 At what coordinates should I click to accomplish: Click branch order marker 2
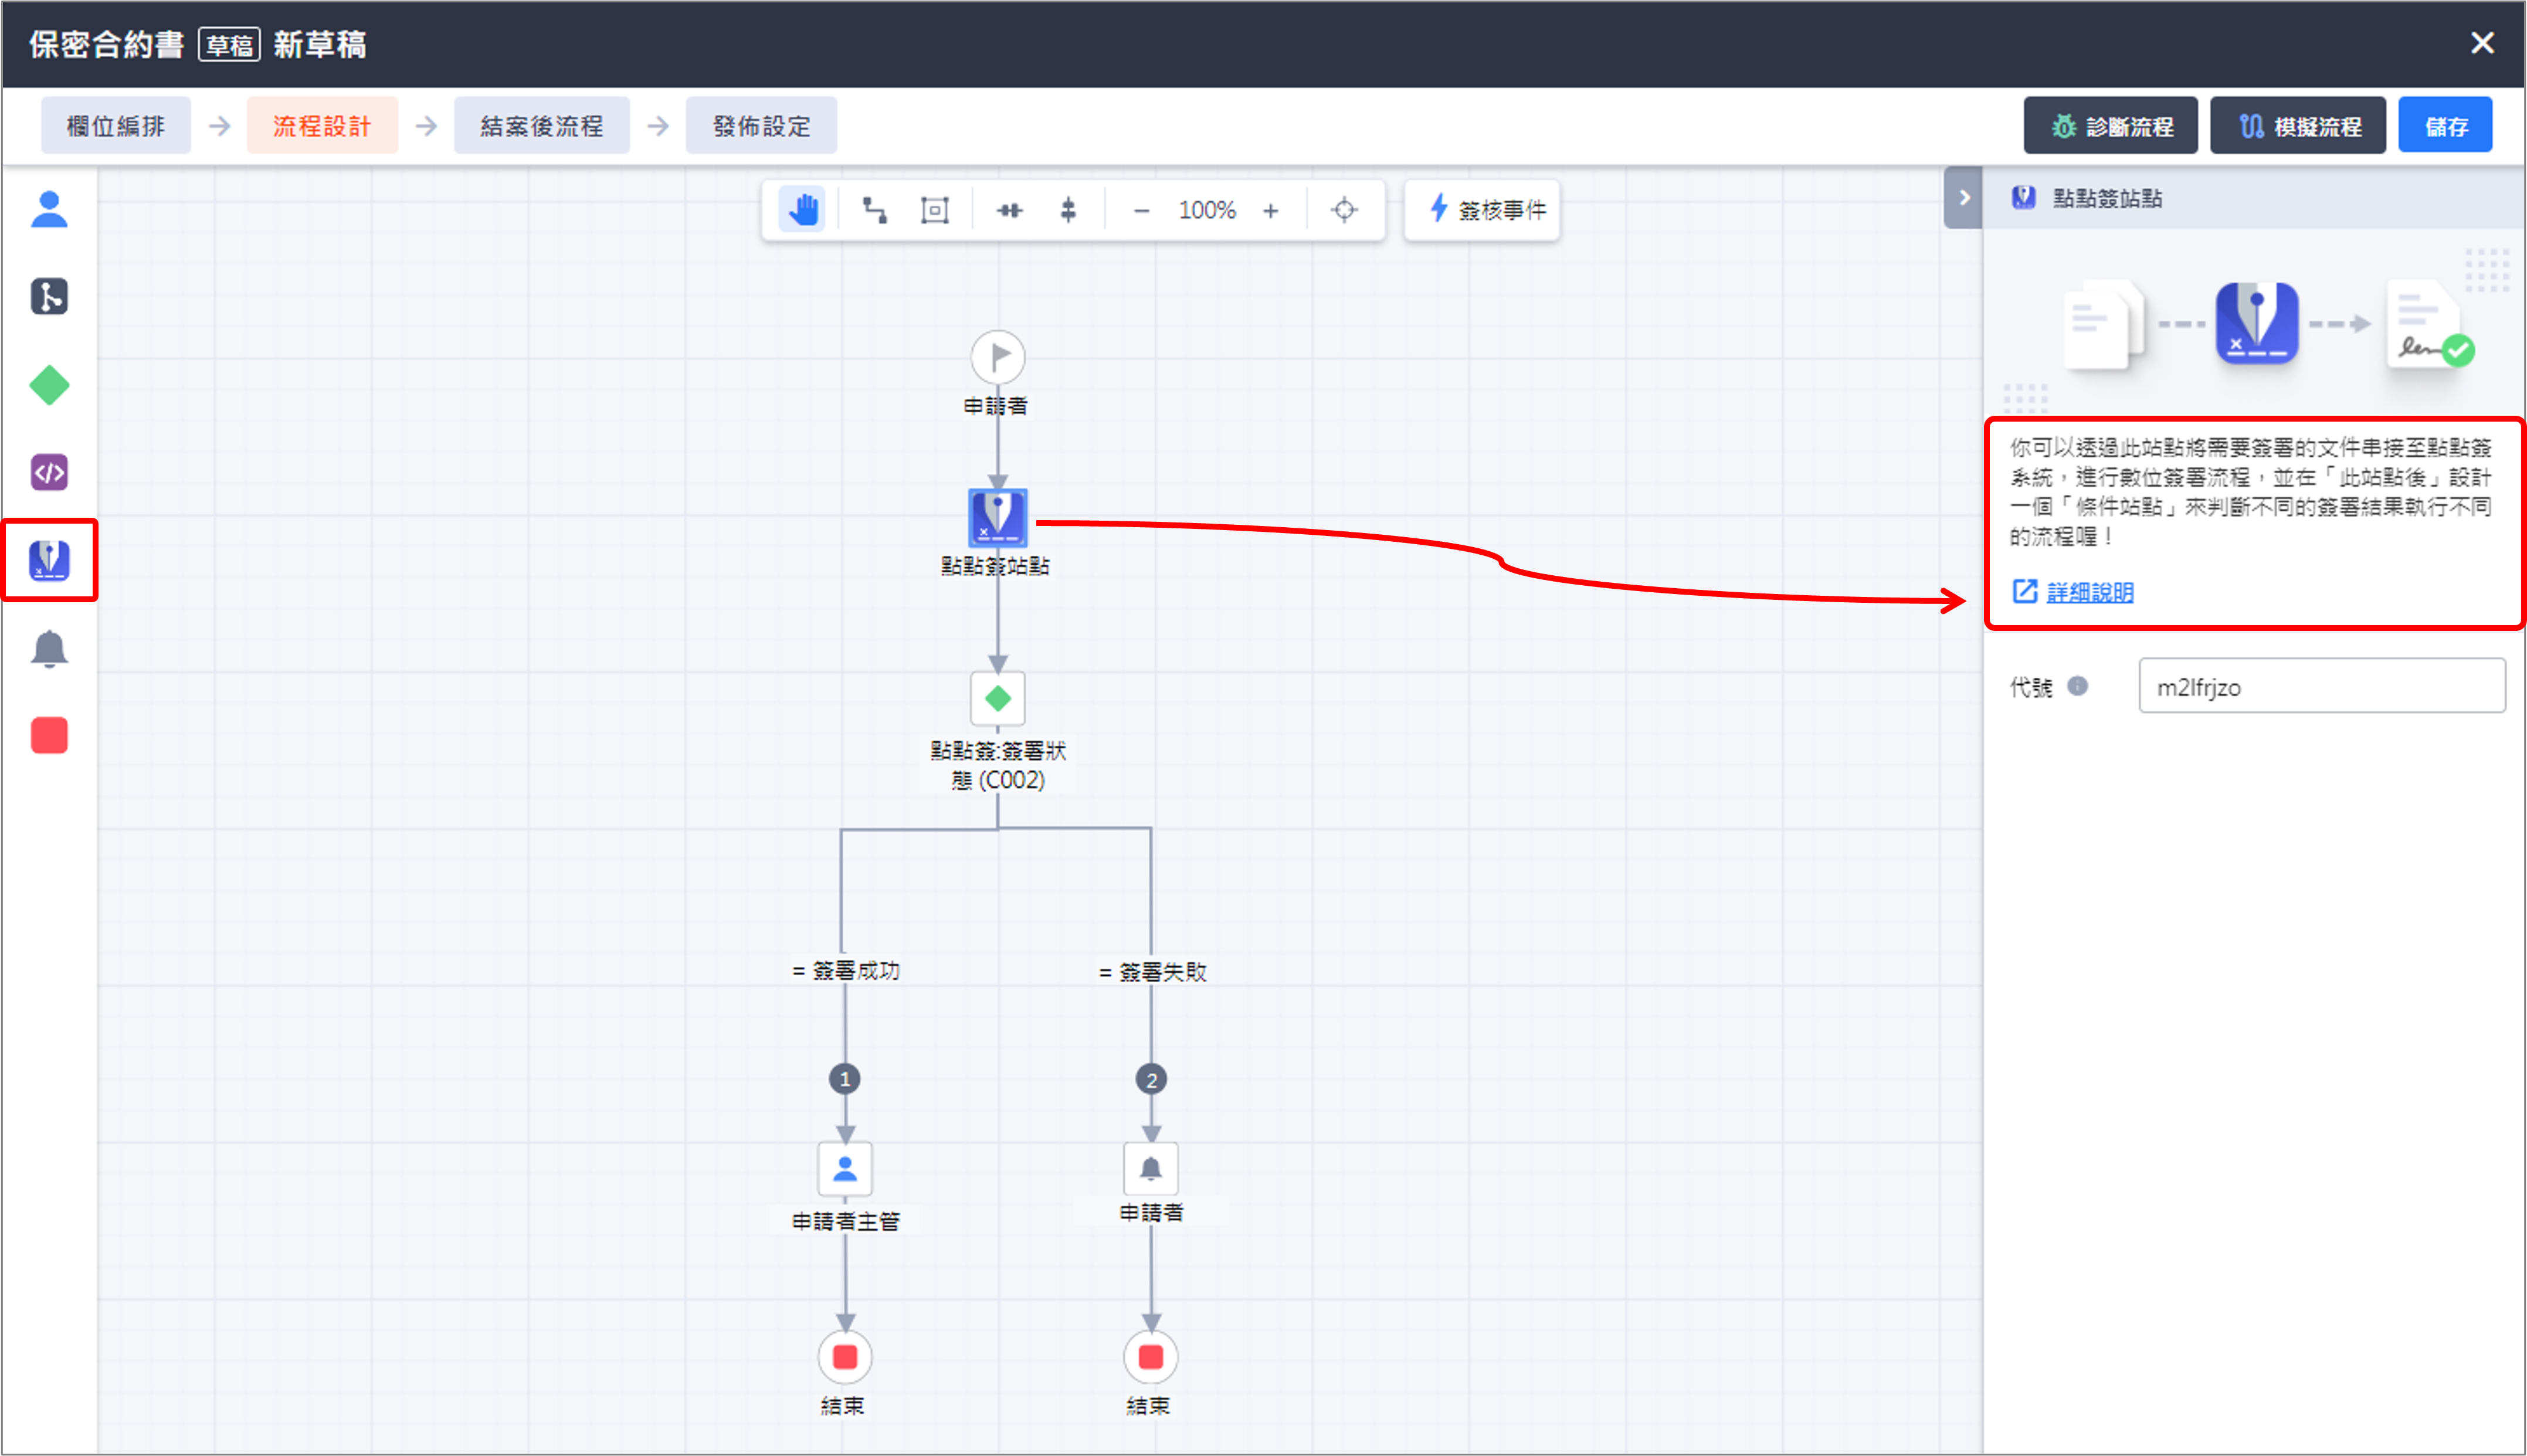coord(1151,1079)
